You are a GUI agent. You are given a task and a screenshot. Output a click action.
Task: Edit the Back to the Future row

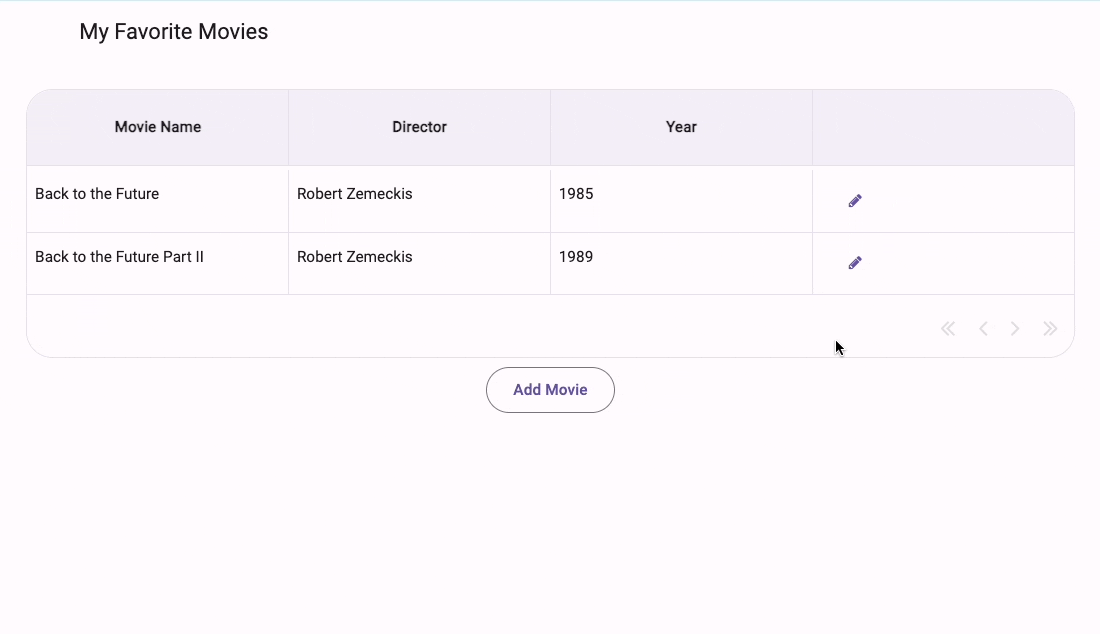tap(854, 201)
